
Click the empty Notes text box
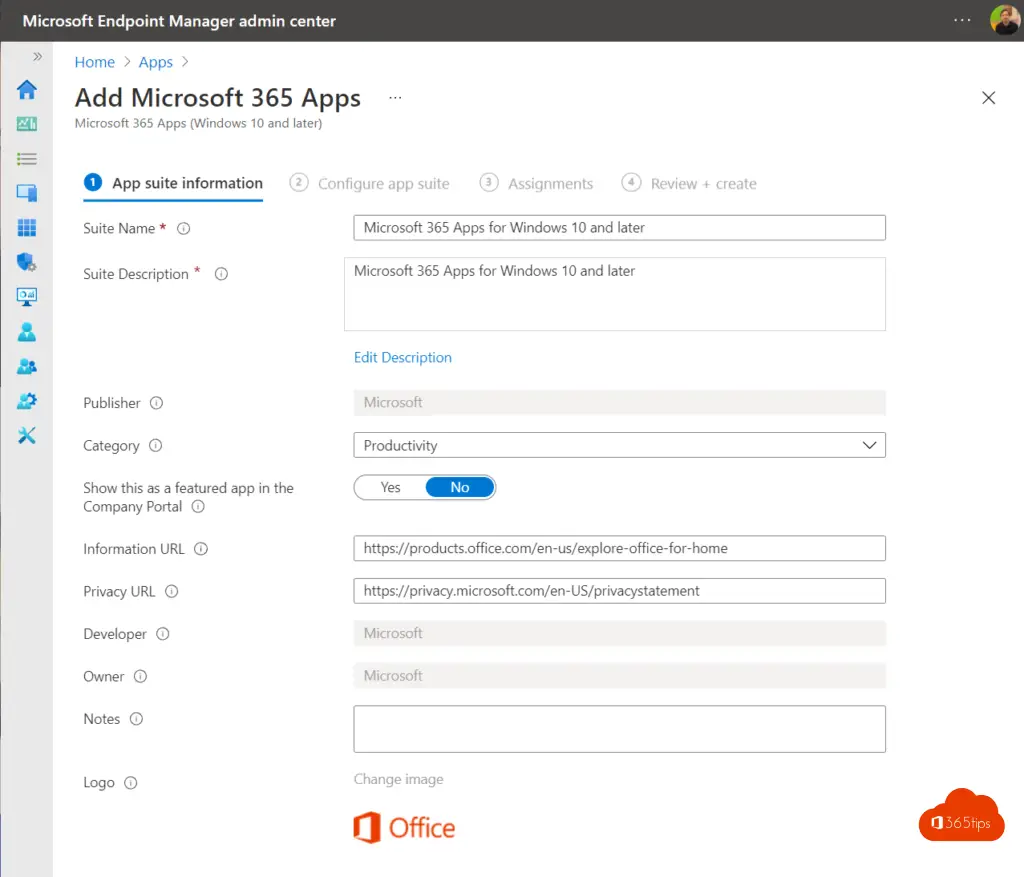(x=619, y=729)
